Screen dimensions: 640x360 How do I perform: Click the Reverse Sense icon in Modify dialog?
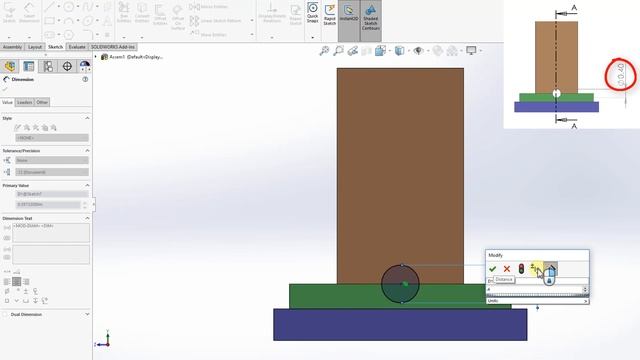(534, 269)
